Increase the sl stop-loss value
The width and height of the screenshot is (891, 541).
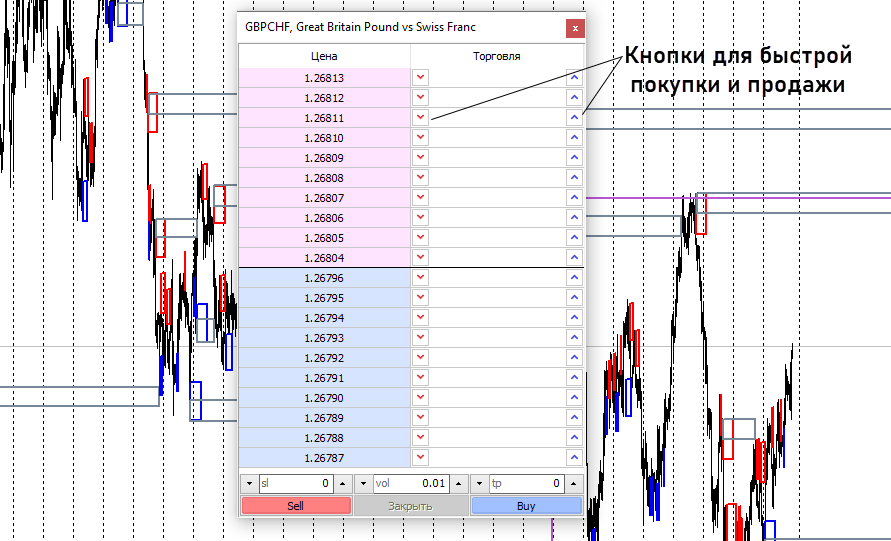[343, 483]
